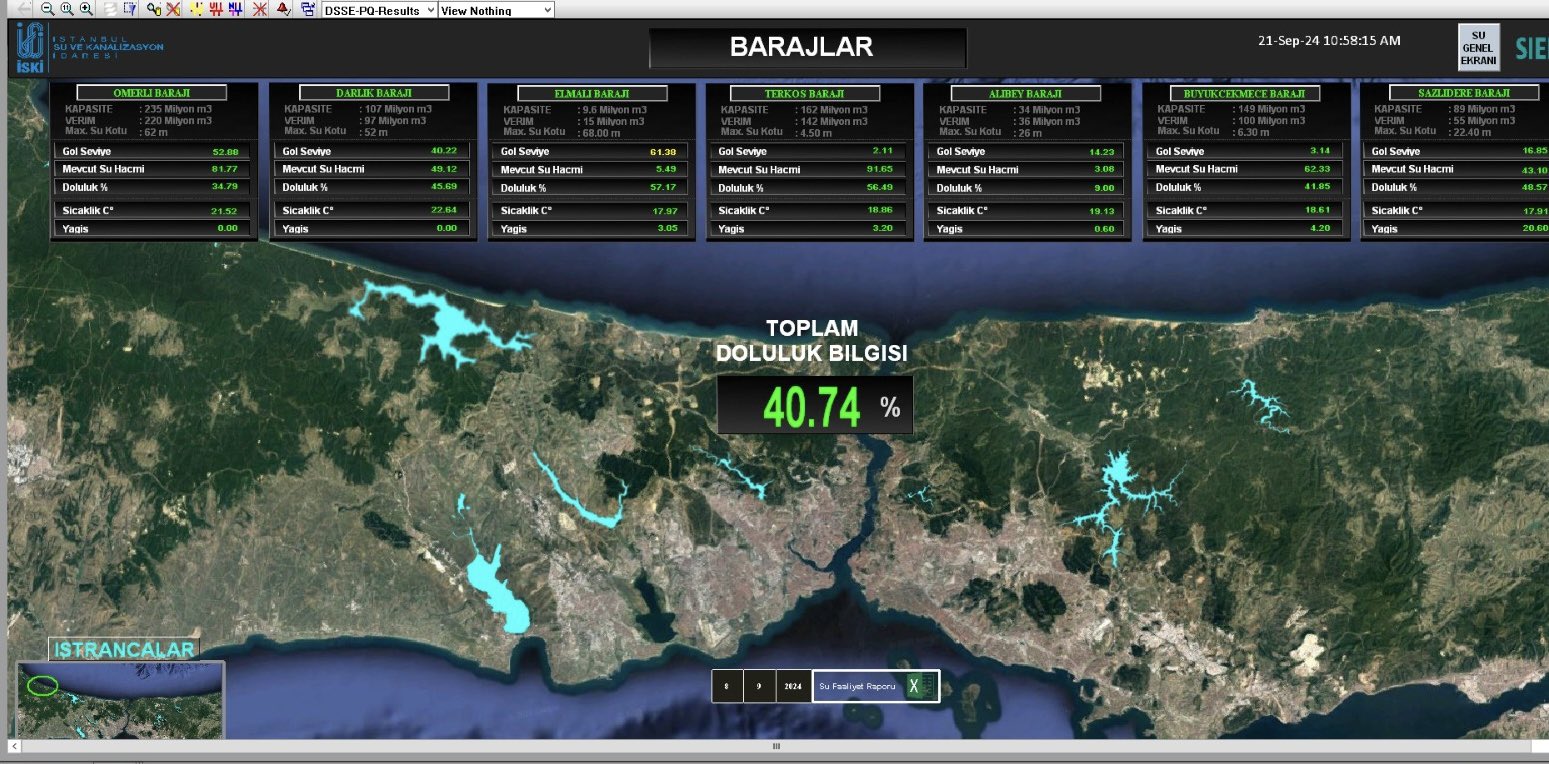The height and width of the screenshot is (764, 1549).
Task: Click the 40.74 total fill percentage value
Action: (811, 406)
